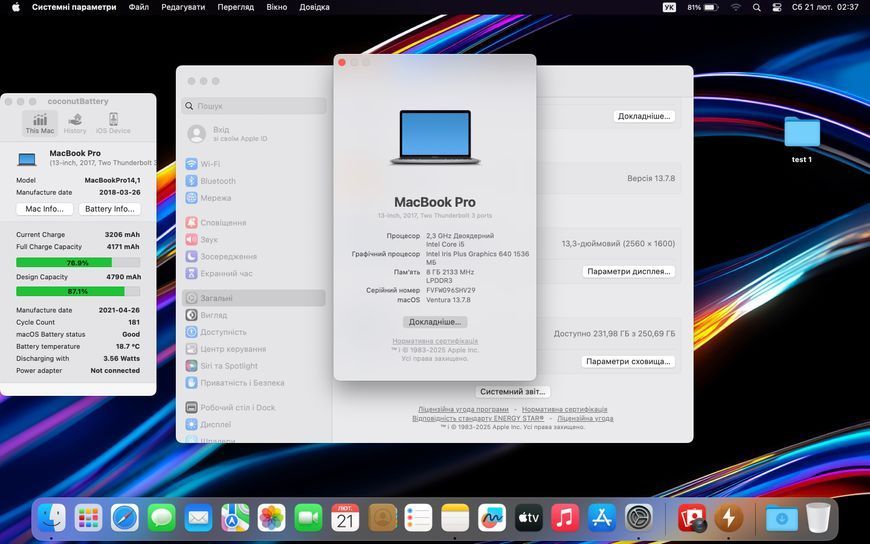870x544 pixels.
Task: Open Мережа settings in sidebar
Action: (254, 198)
